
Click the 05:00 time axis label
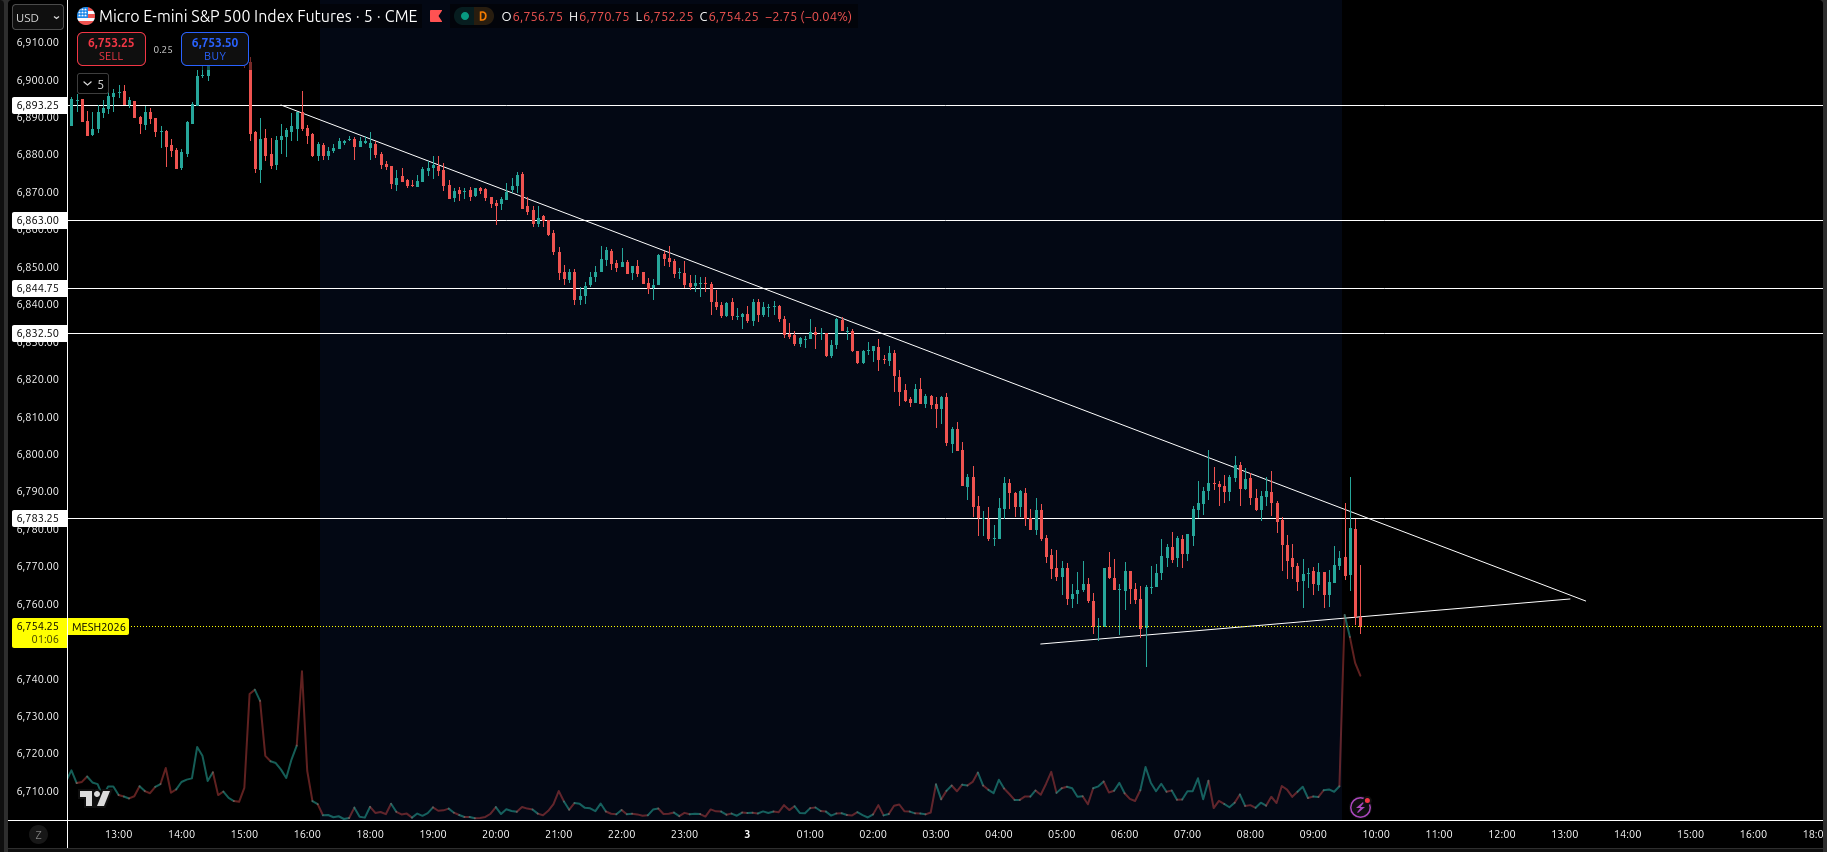[x=1062, y=834]
